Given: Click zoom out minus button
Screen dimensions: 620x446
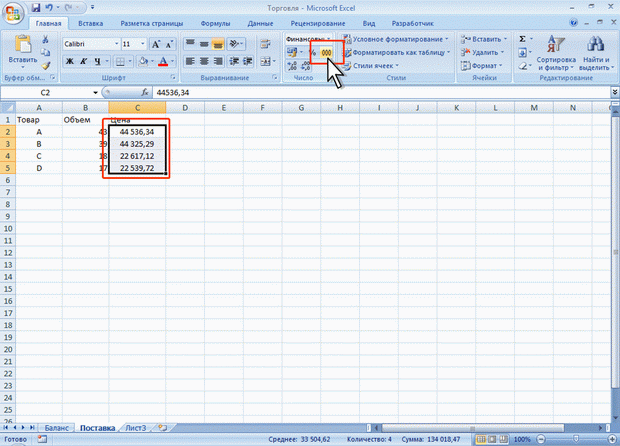Looking at the screenshot, I should (x=541, y=439).
